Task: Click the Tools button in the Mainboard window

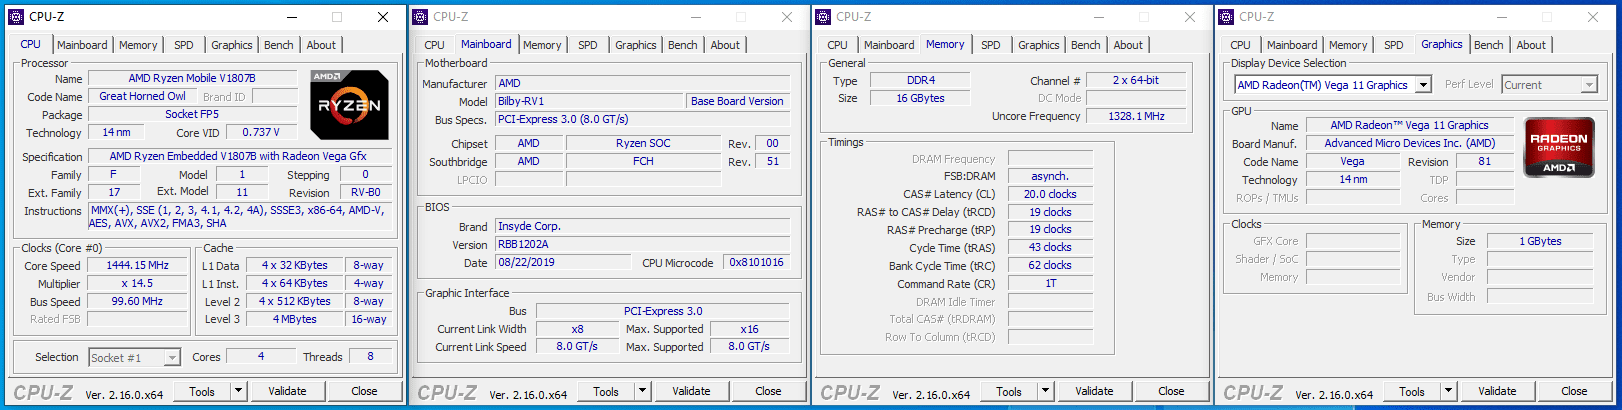Action: point(606,391)
